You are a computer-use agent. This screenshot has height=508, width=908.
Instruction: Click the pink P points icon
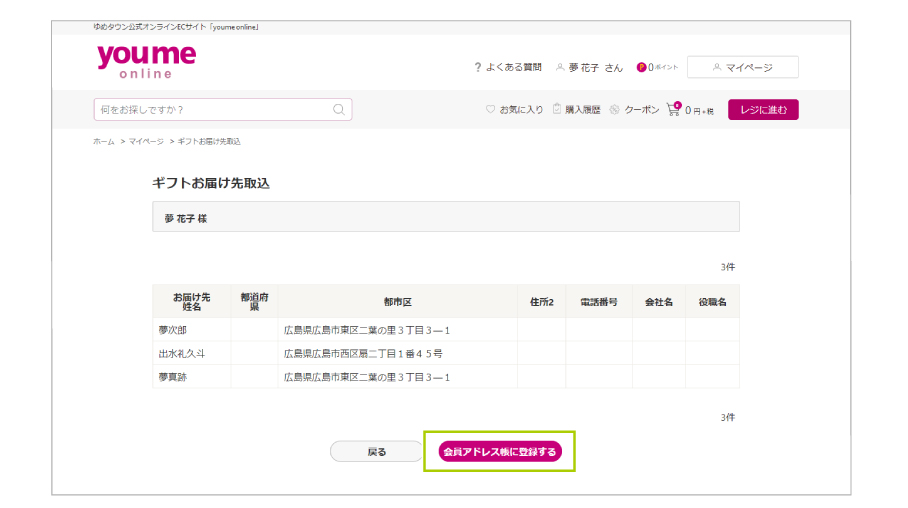[x=641, y=67]
